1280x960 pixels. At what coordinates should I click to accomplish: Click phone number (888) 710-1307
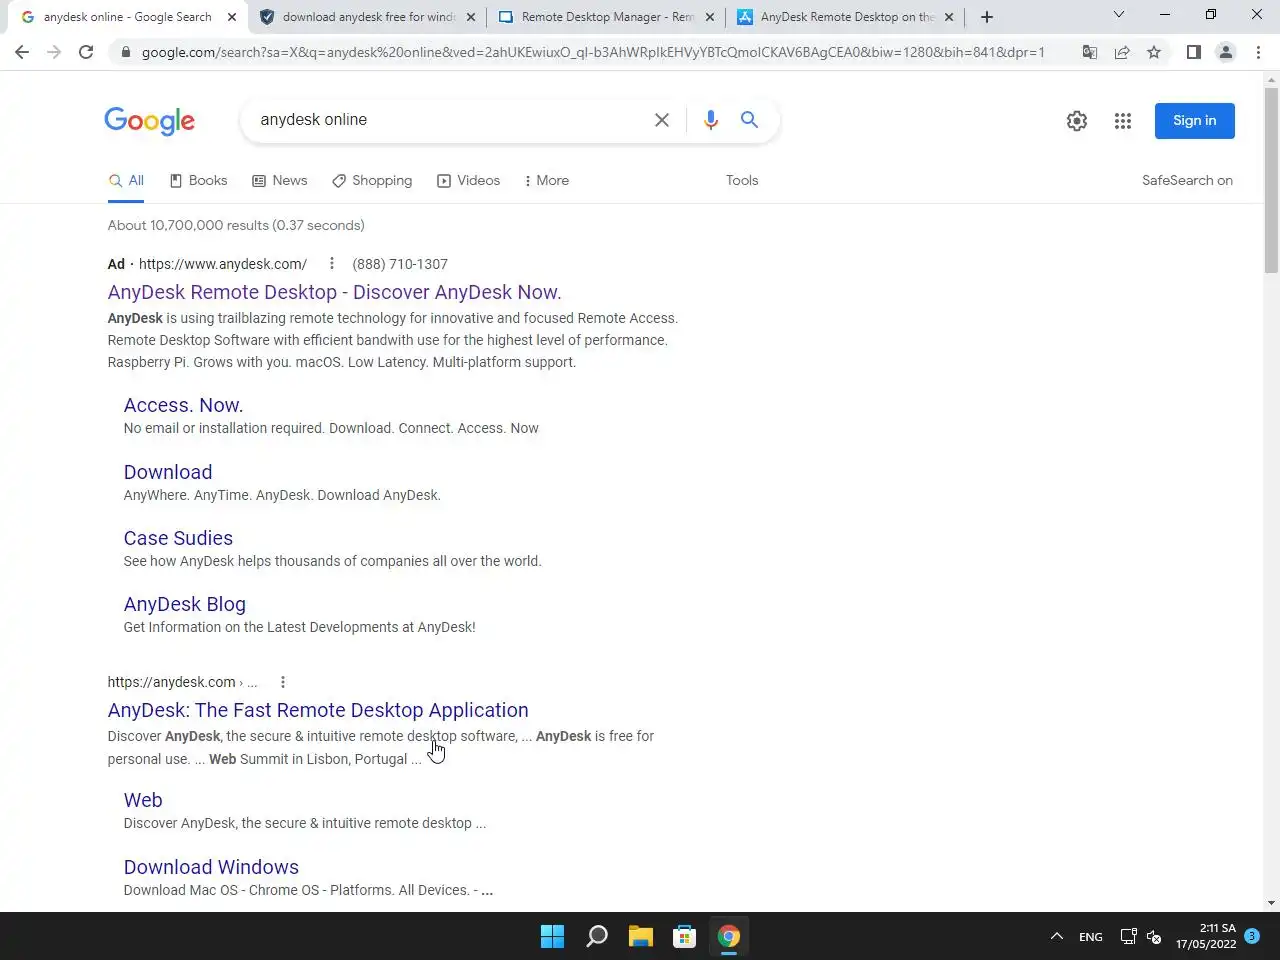(x=400, y=264)
